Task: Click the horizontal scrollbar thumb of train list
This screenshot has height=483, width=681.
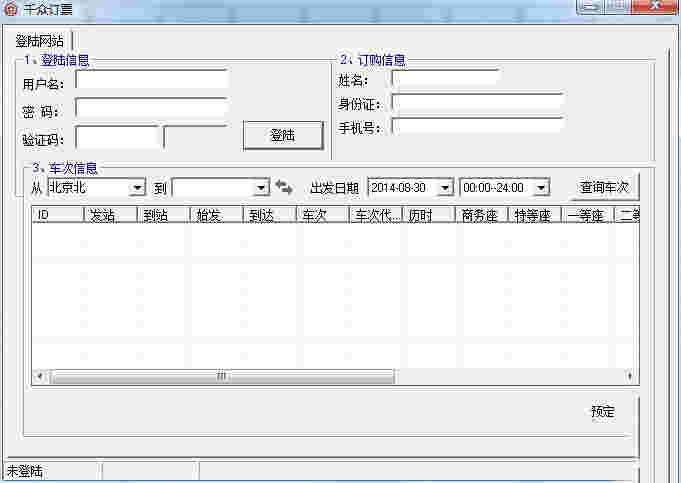Action: coord(222,376)
